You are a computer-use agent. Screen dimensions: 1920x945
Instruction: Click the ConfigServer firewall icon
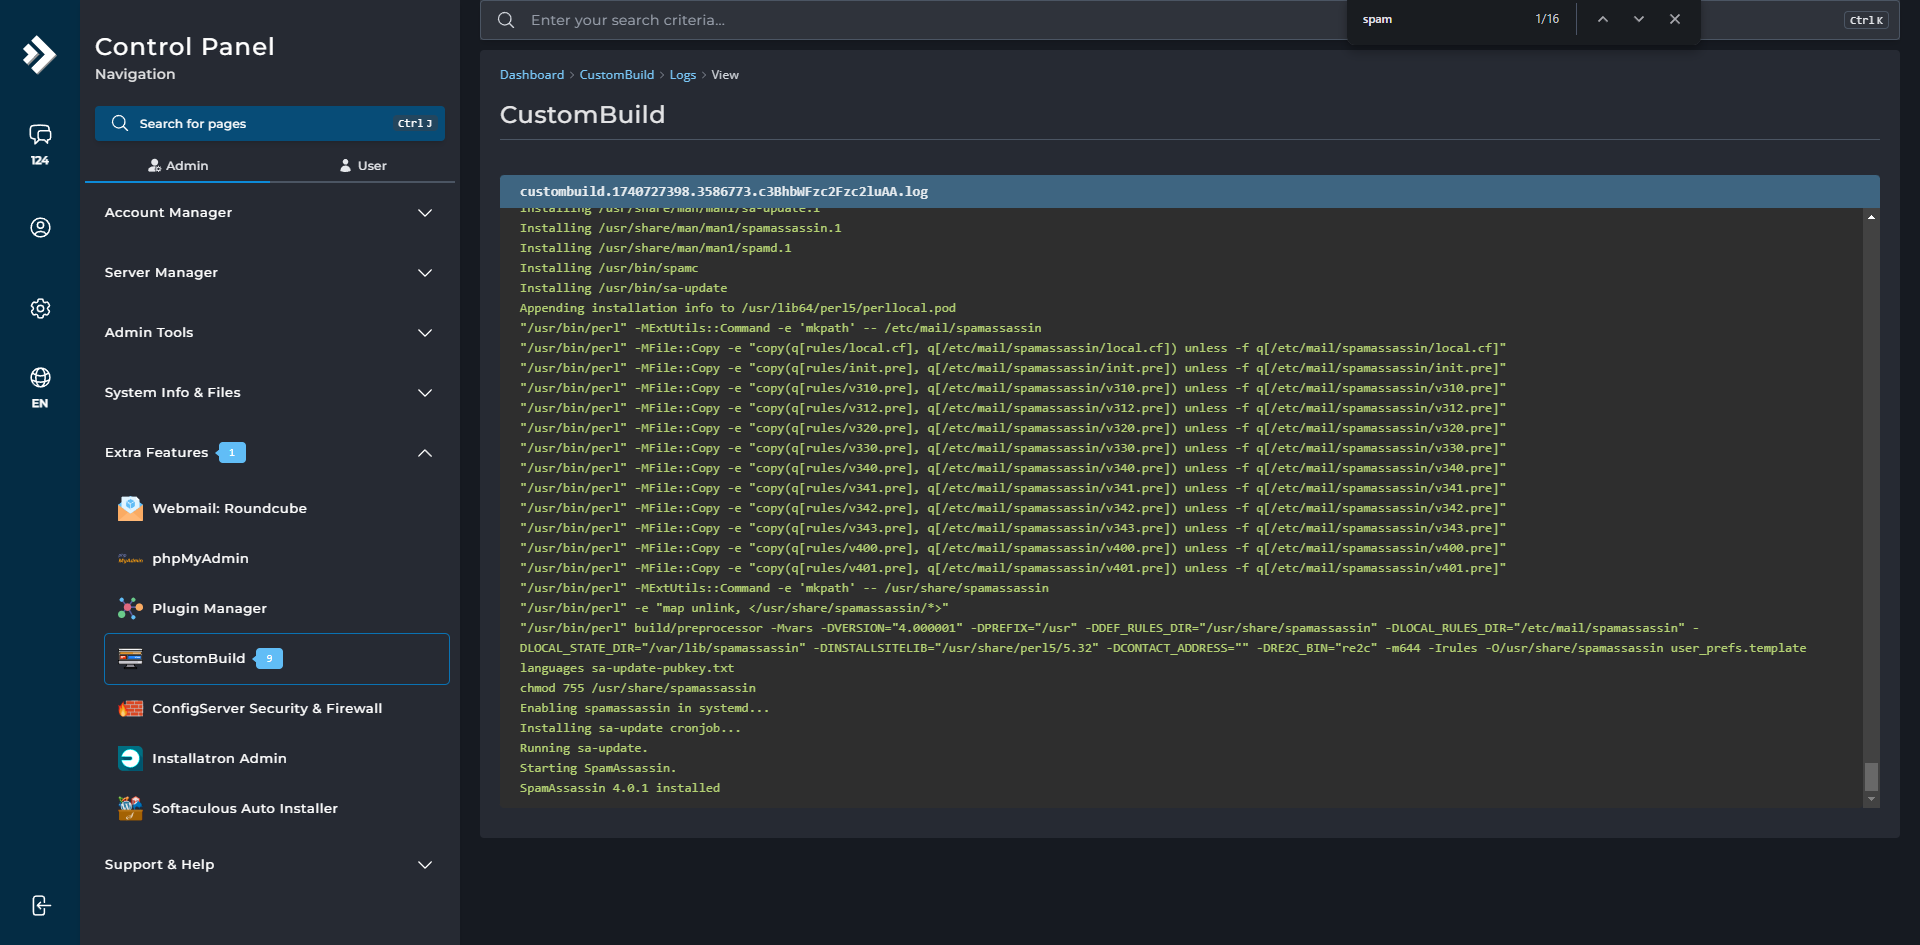coord(130,708)
